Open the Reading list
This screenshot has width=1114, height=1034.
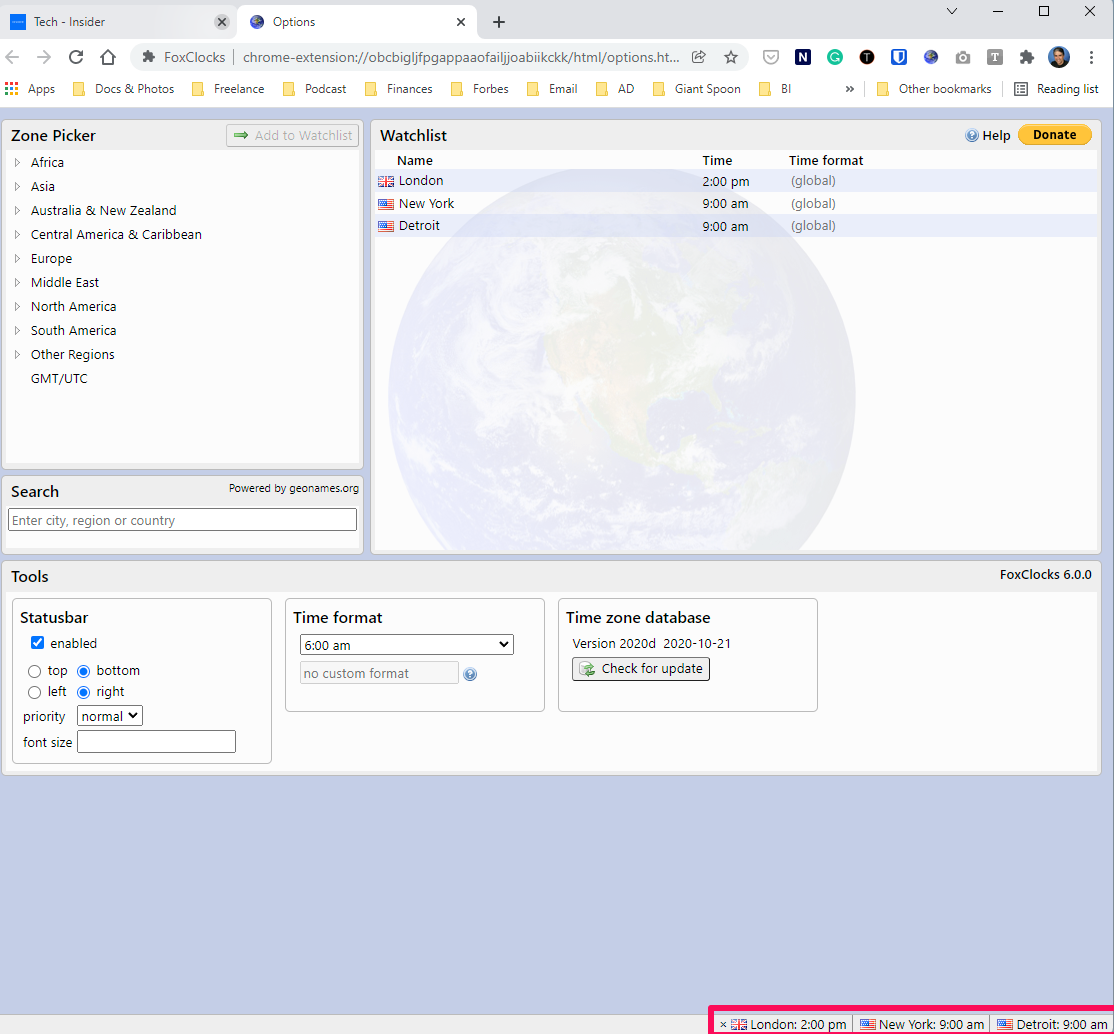pos(1056,89)
